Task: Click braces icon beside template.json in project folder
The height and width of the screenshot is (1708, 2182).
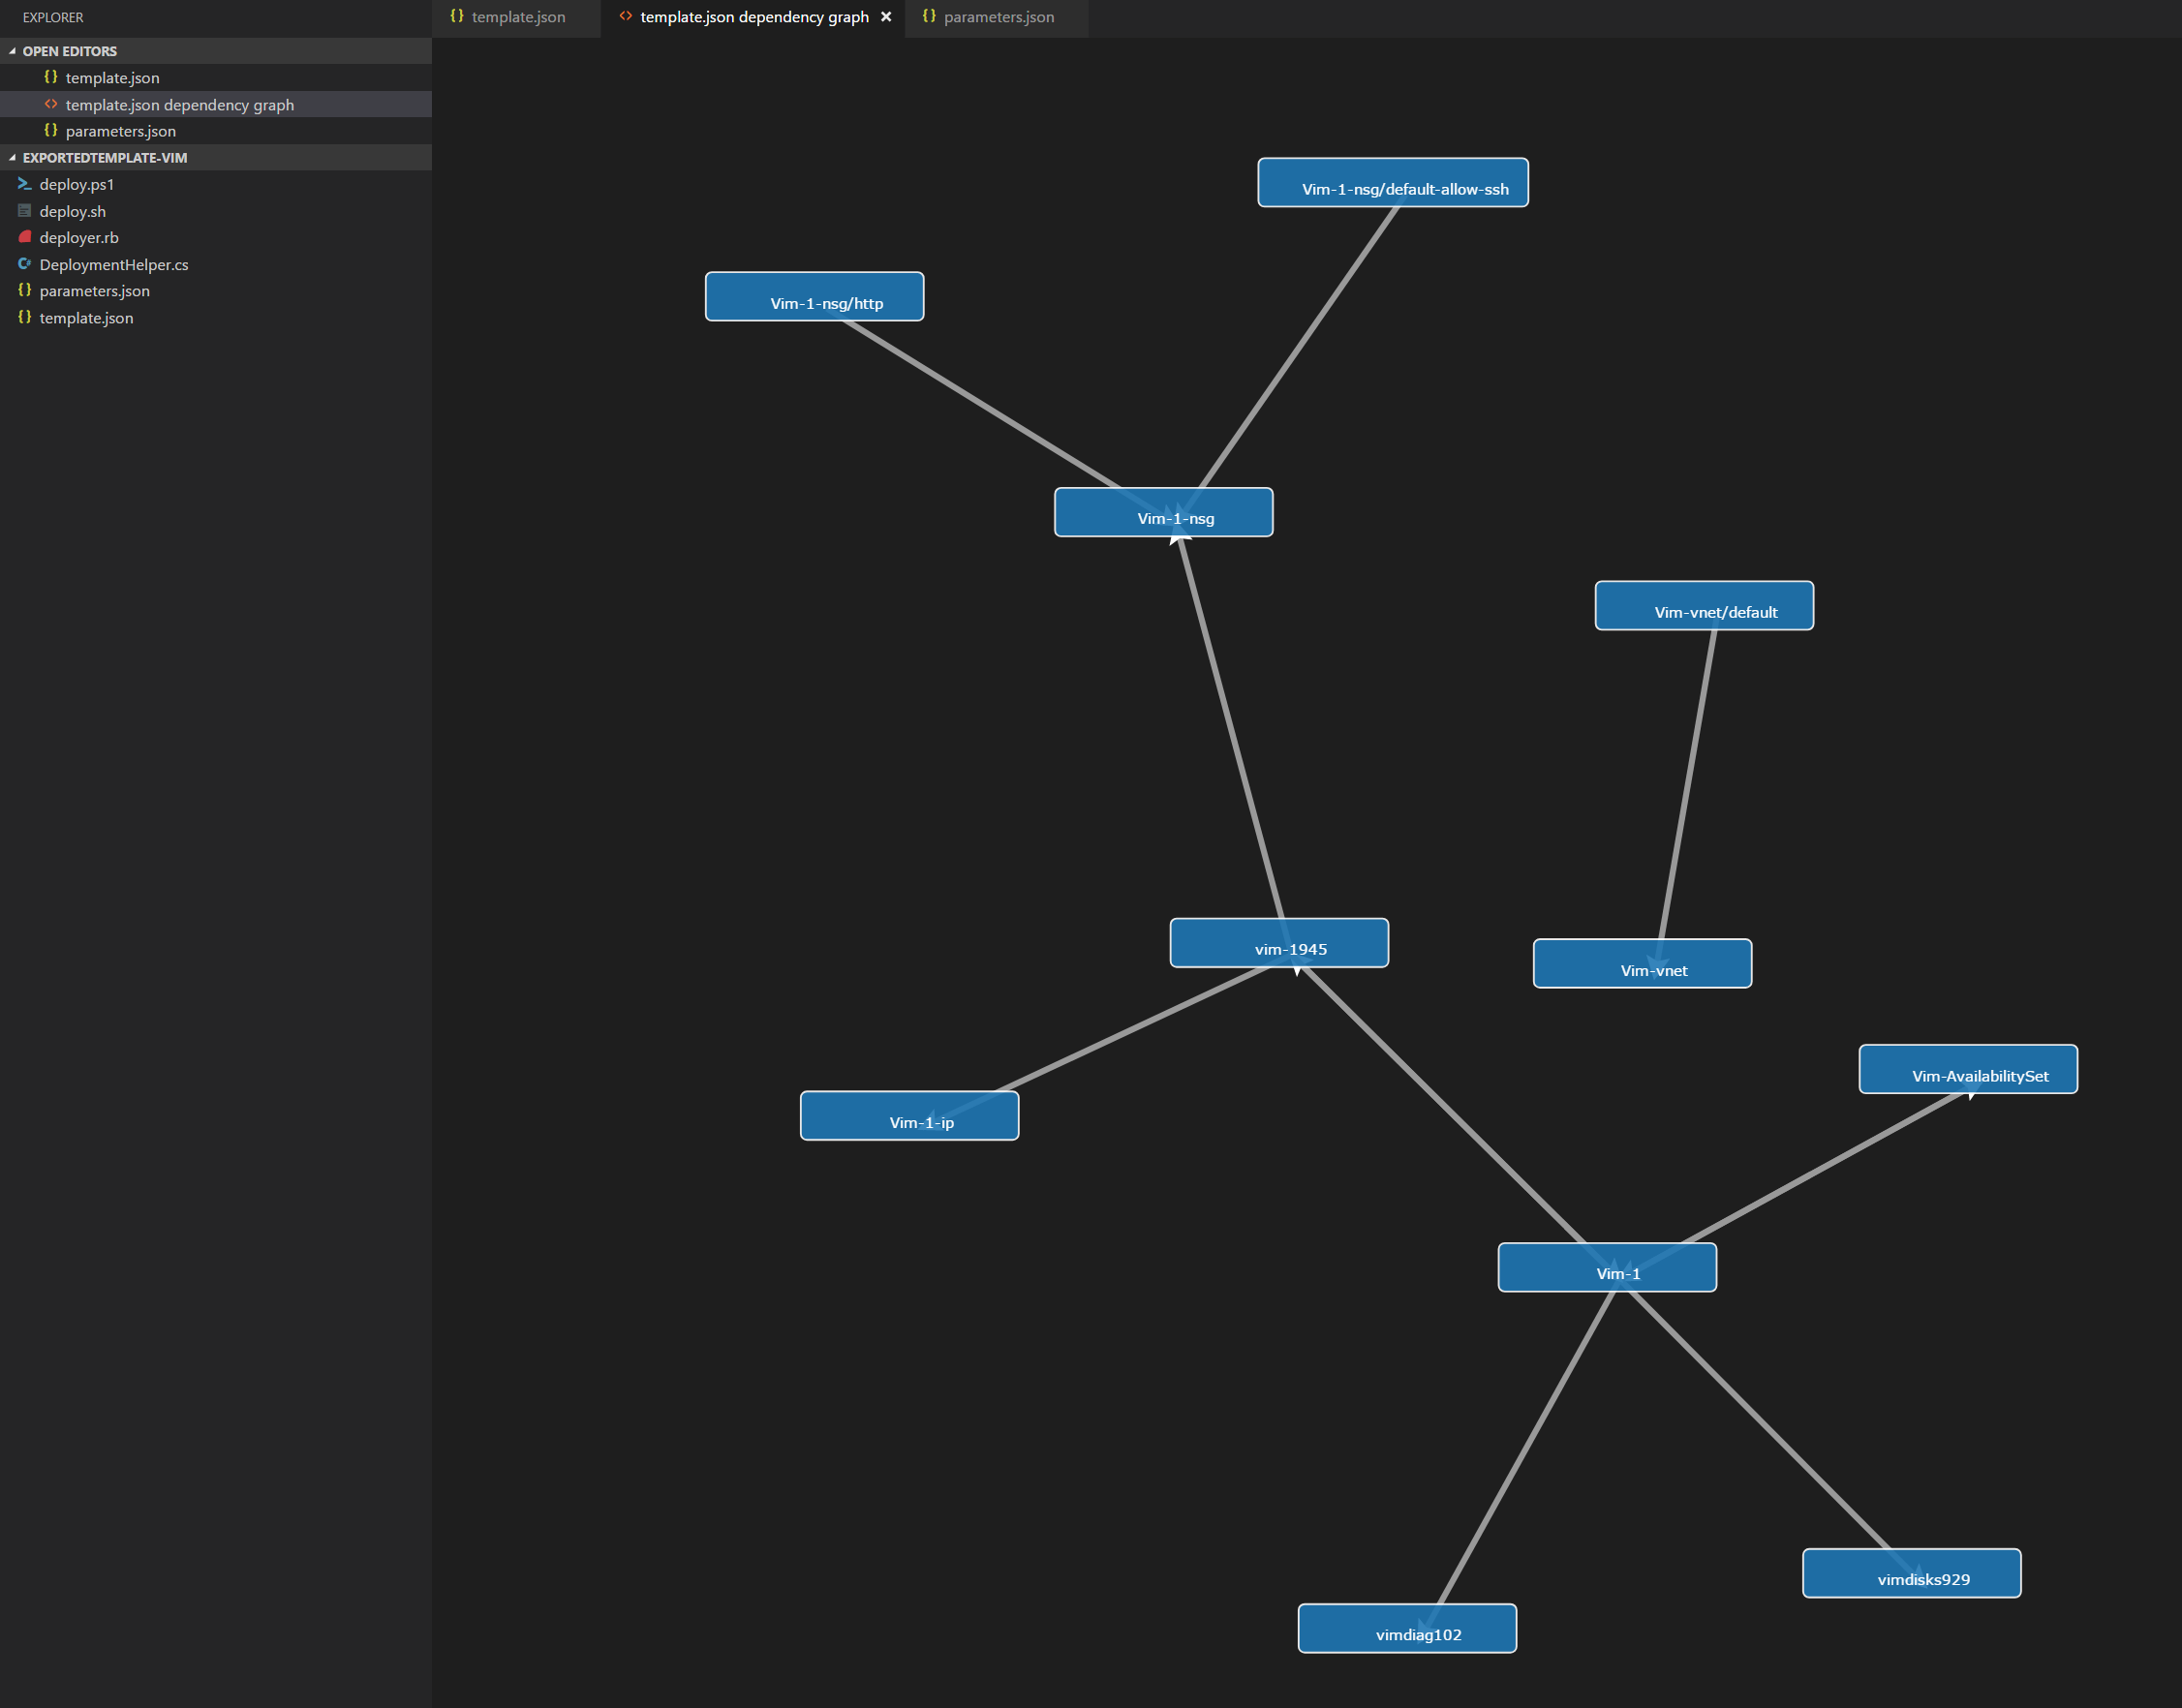Action: point(24,317)
